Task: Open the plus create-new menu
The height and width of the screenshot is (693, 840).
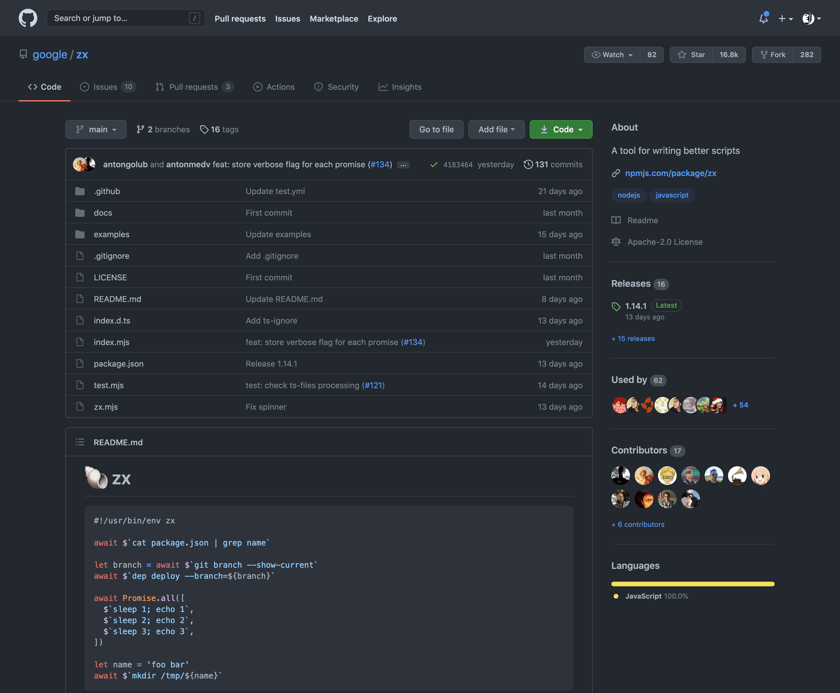Action: 785,18
